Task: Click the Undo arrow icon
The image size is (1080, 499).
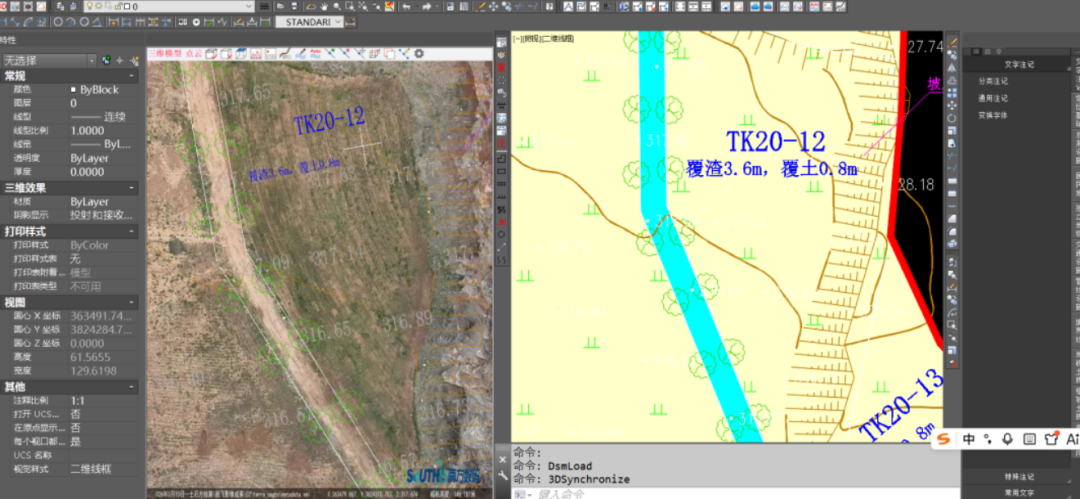Action: 406,6
